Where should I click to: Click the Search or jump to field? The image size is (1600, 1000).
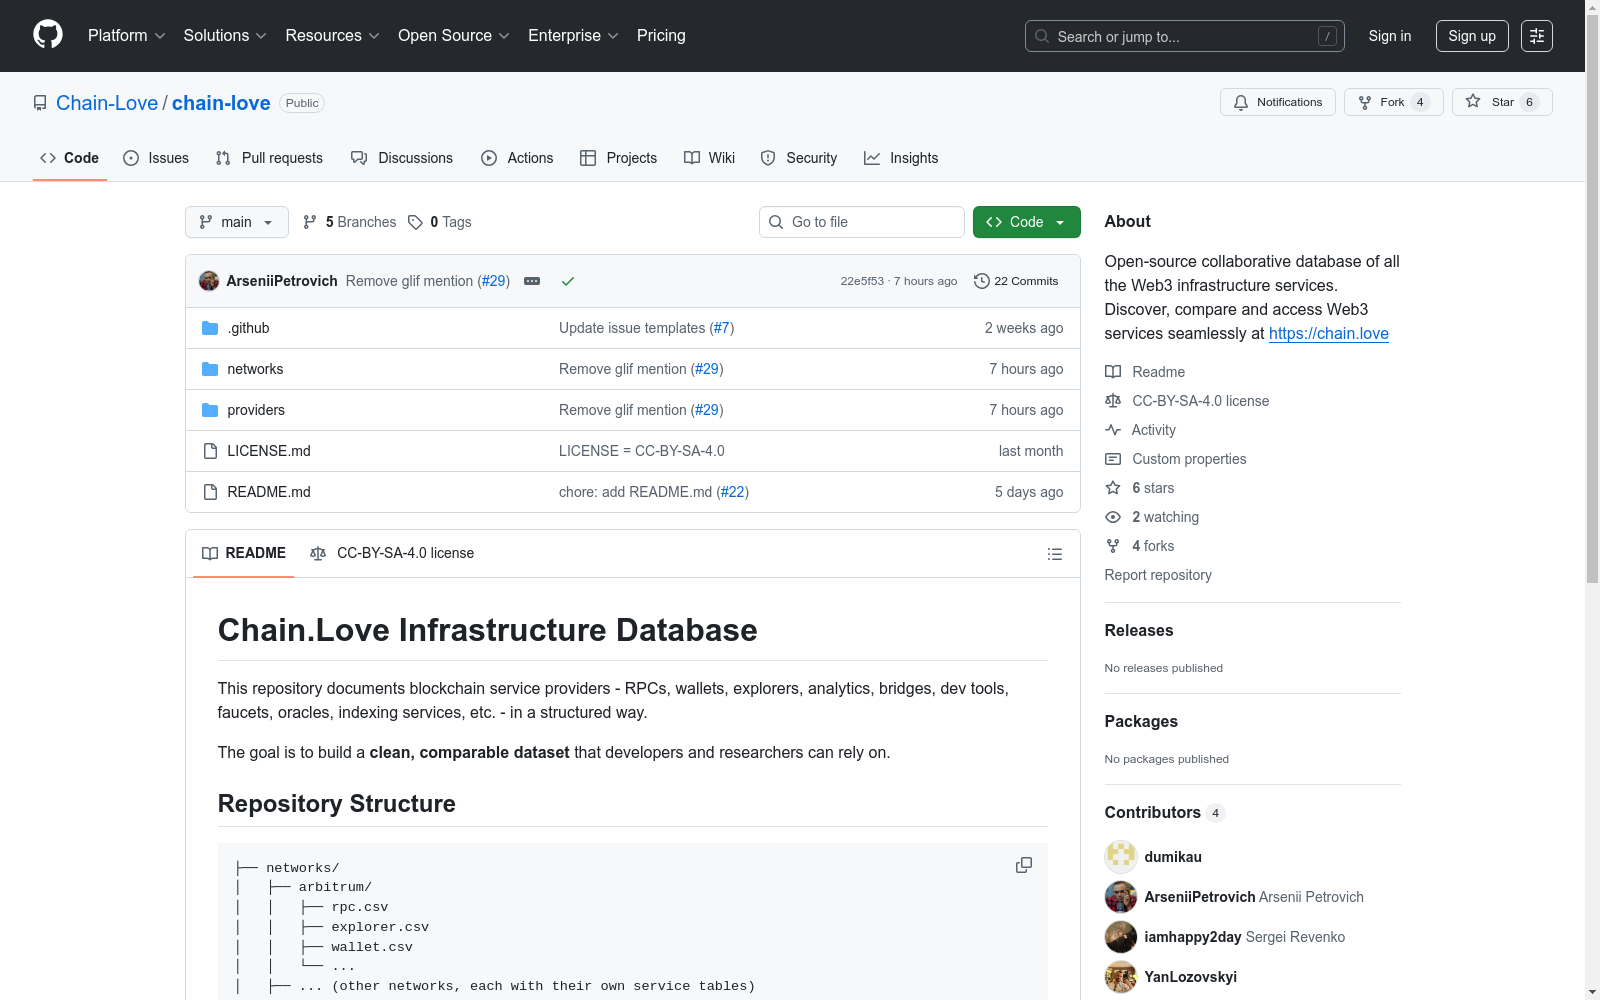[x=1185, y=36]
